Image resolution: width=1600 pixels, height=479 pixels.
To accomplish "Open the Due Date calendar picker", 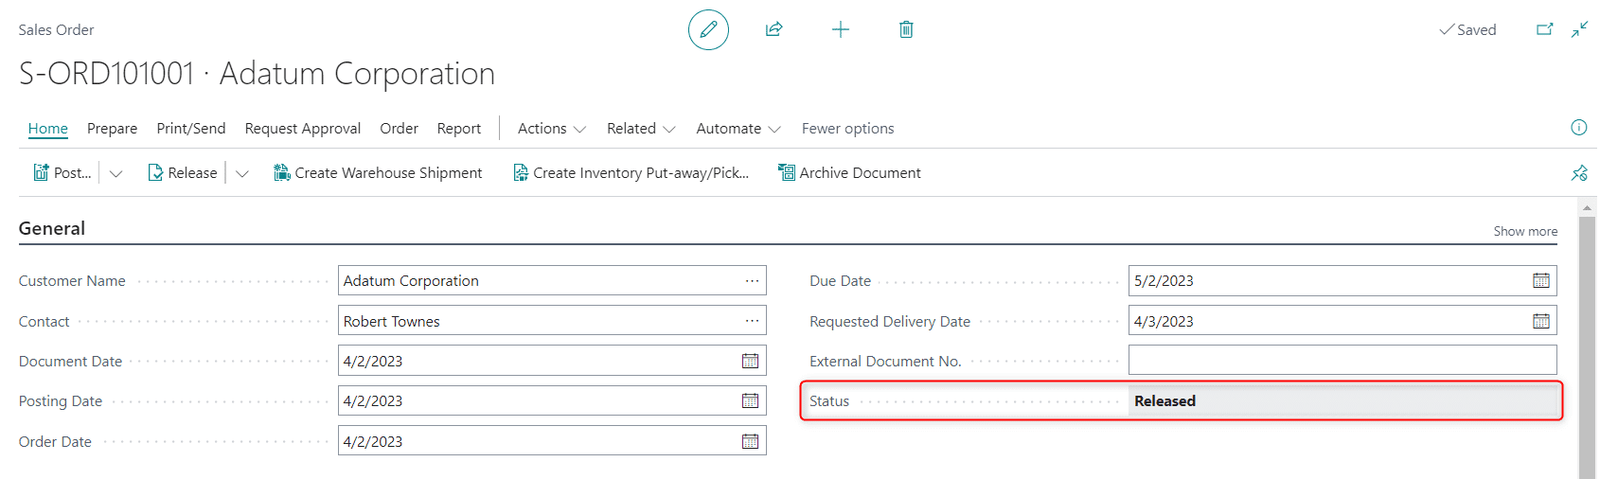I will pos(1541,281).
